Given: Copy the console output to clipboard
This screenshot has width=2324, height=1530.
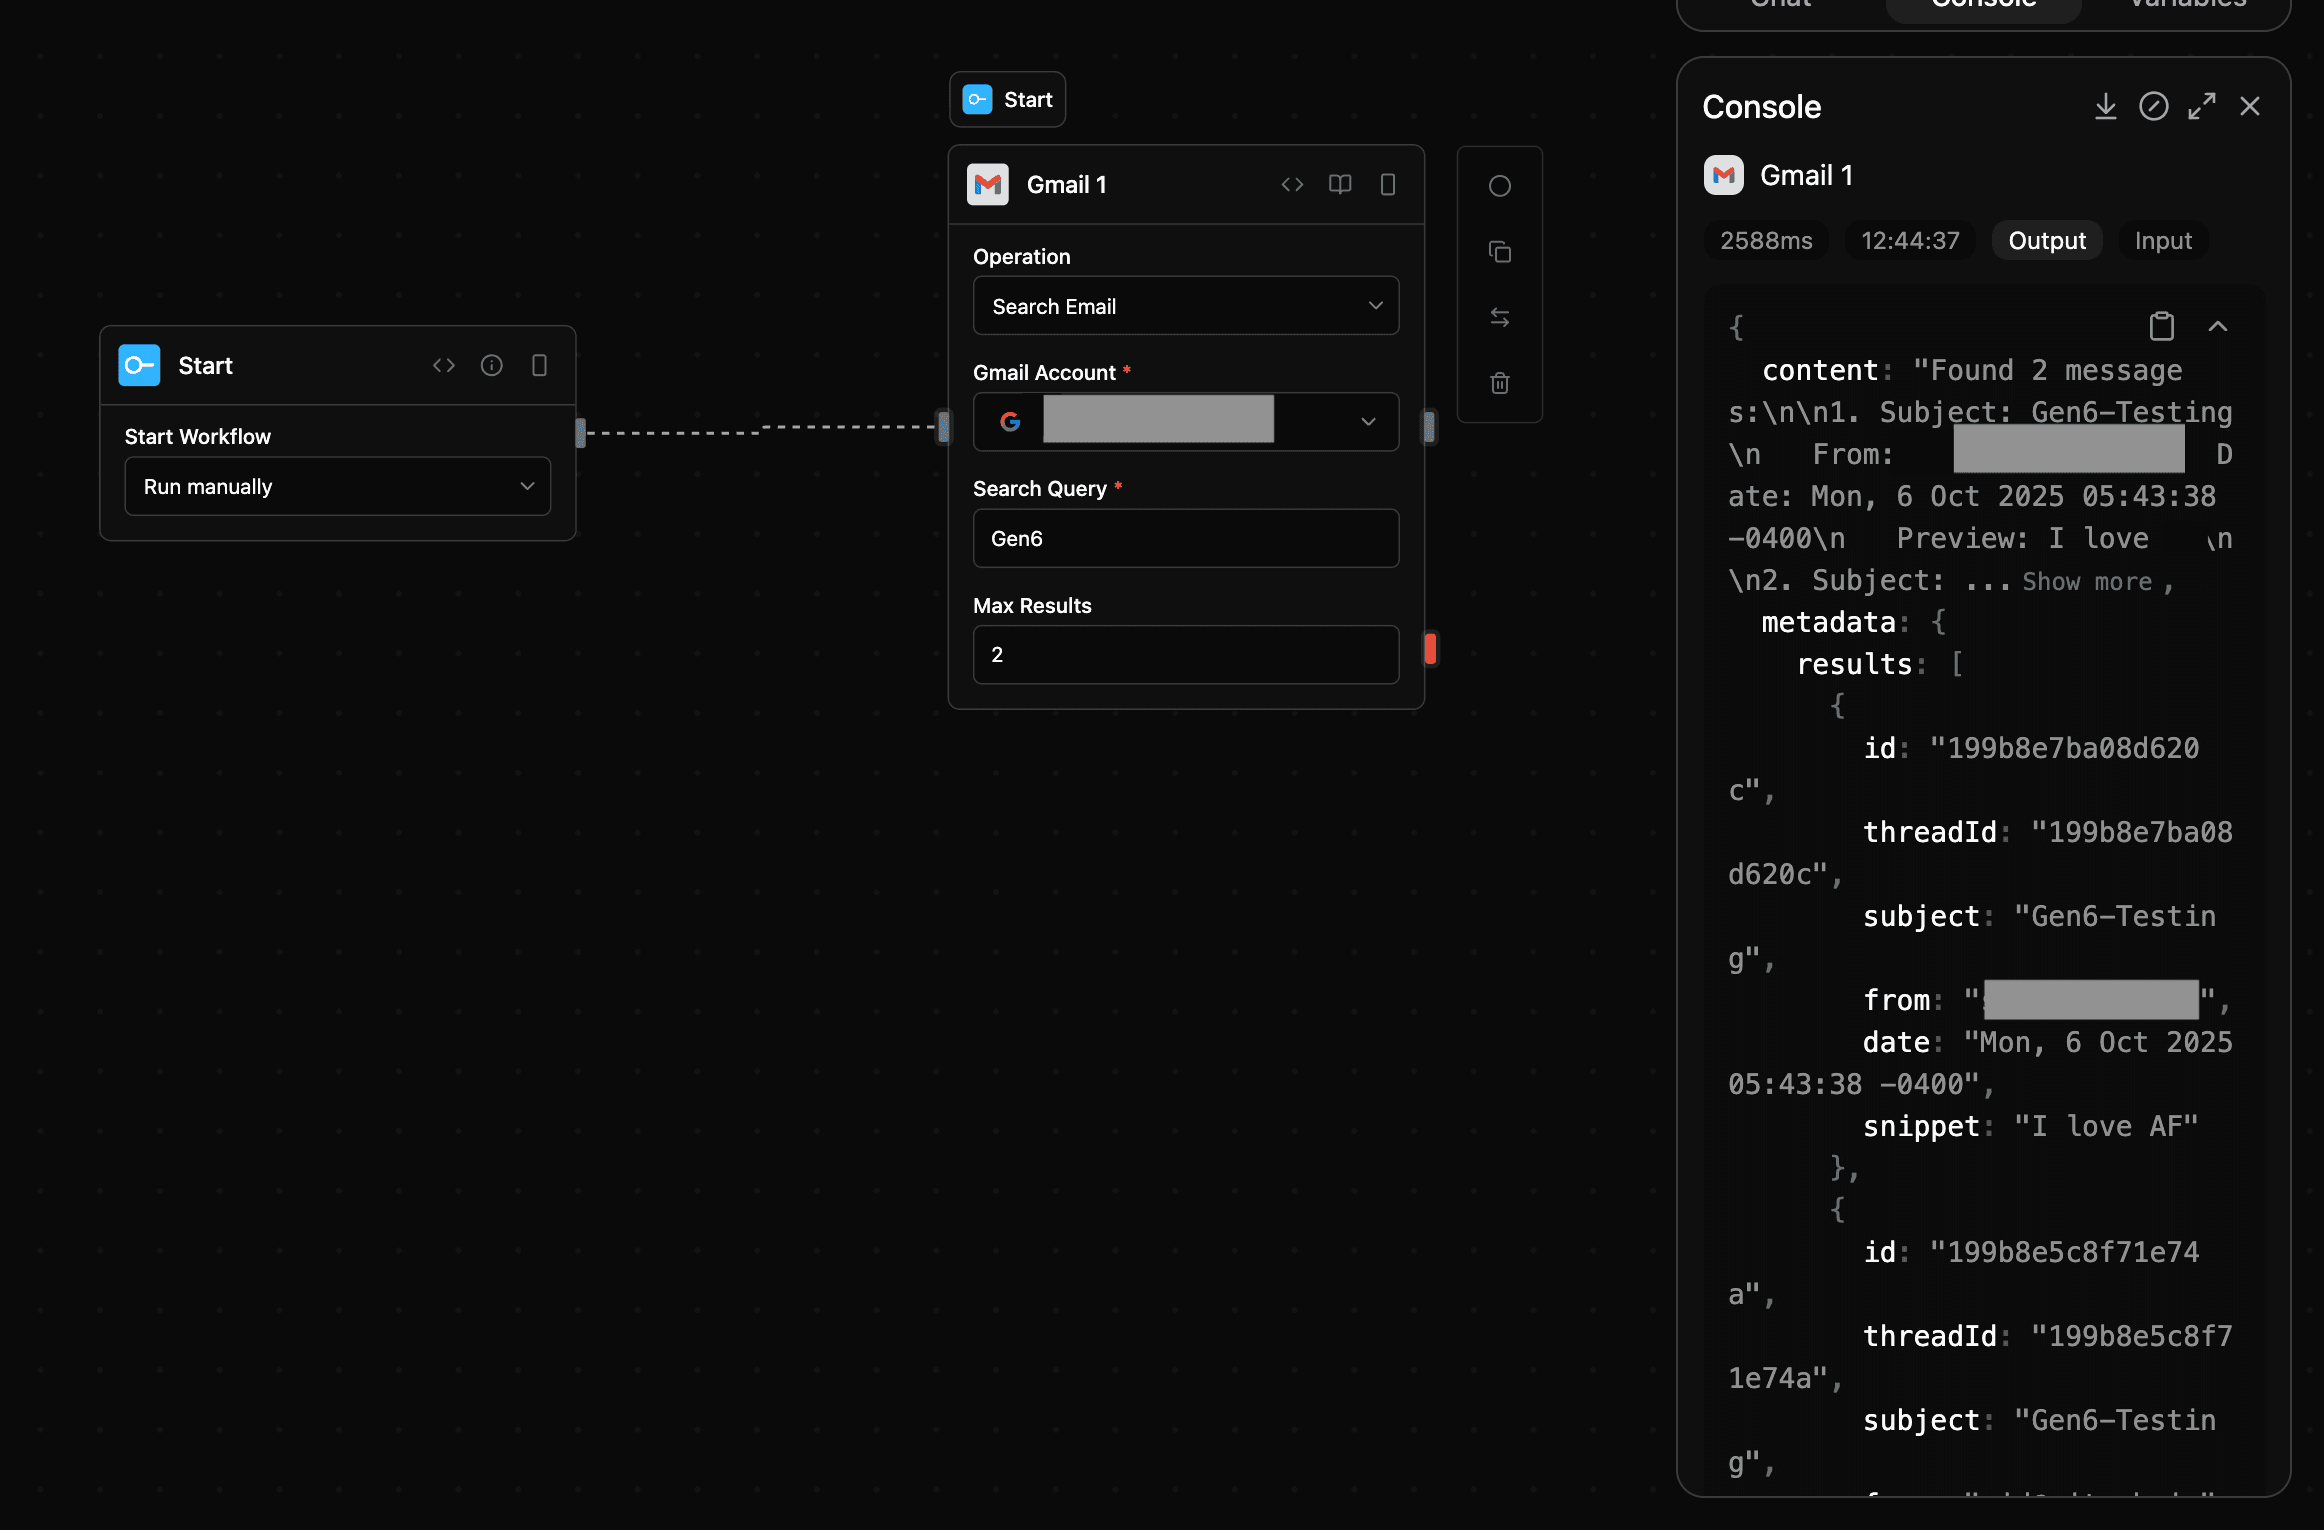Looking at the screenshot, I should point(2161,326).
